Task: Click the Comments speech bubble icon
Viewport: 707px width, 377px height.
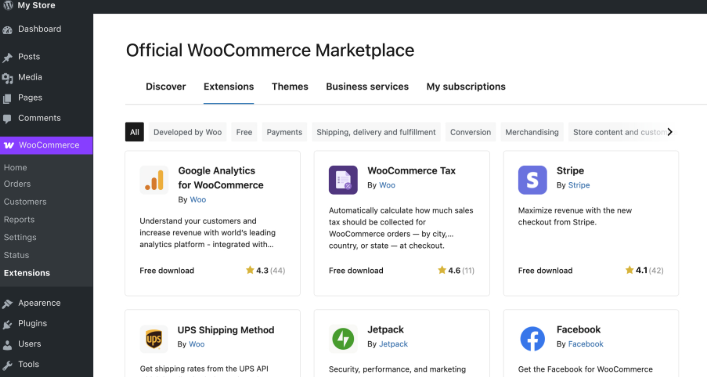Action: tap(7, 119)
